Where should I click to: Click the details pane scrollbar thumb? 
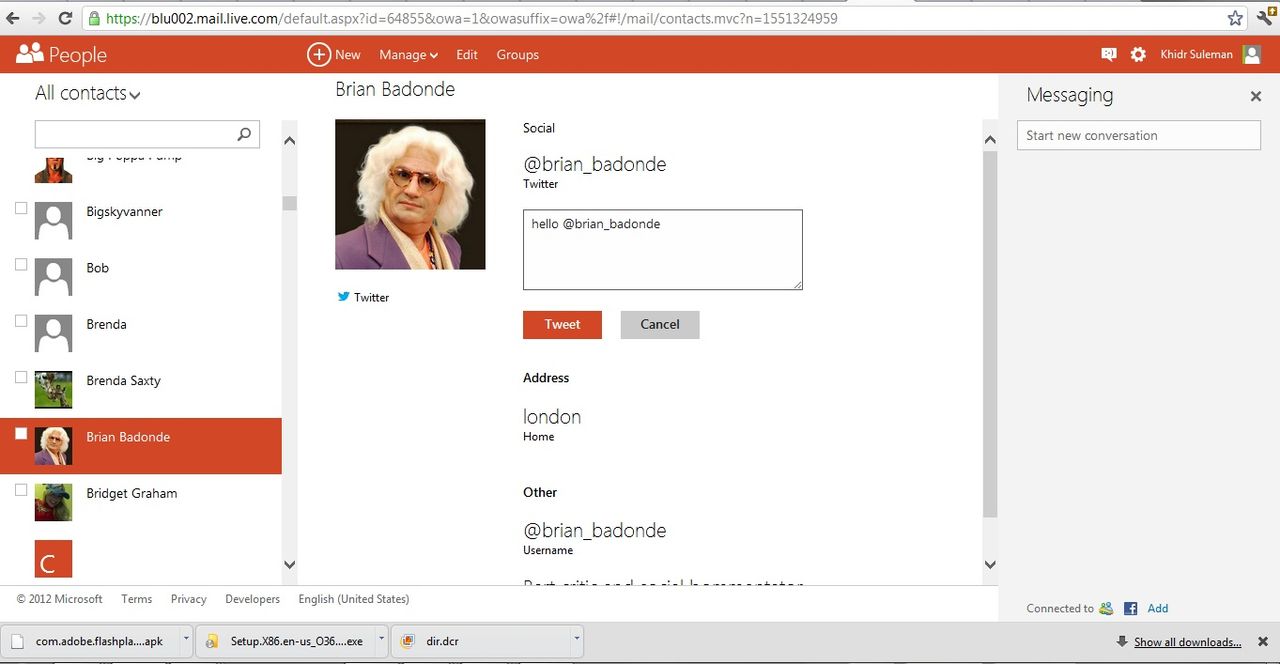click(990, 335)
